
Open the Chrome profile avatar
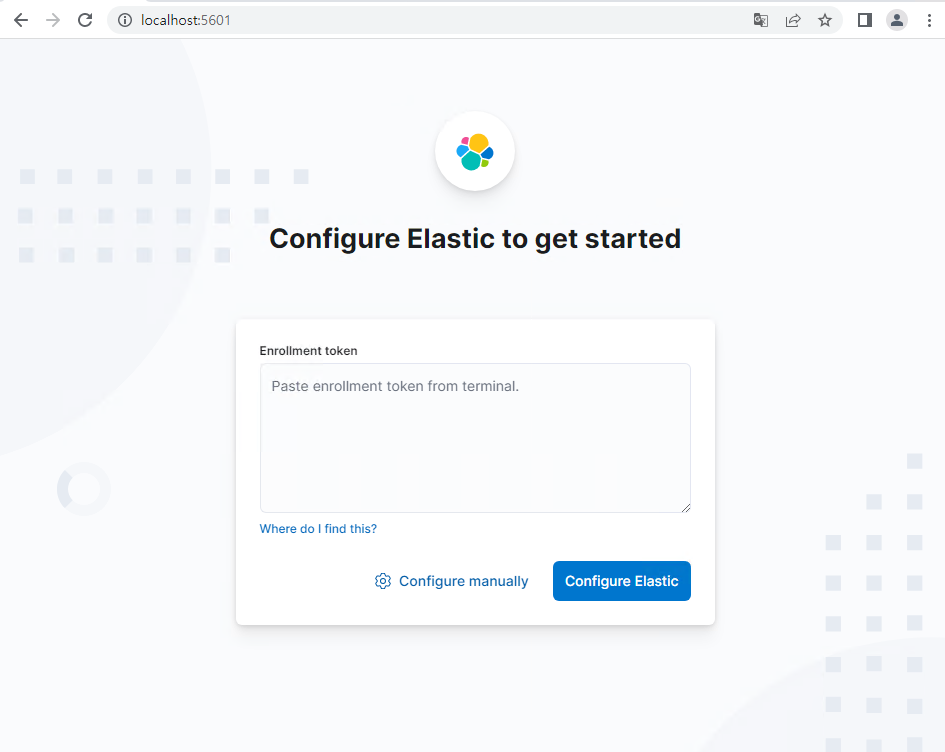pos(897,20)
